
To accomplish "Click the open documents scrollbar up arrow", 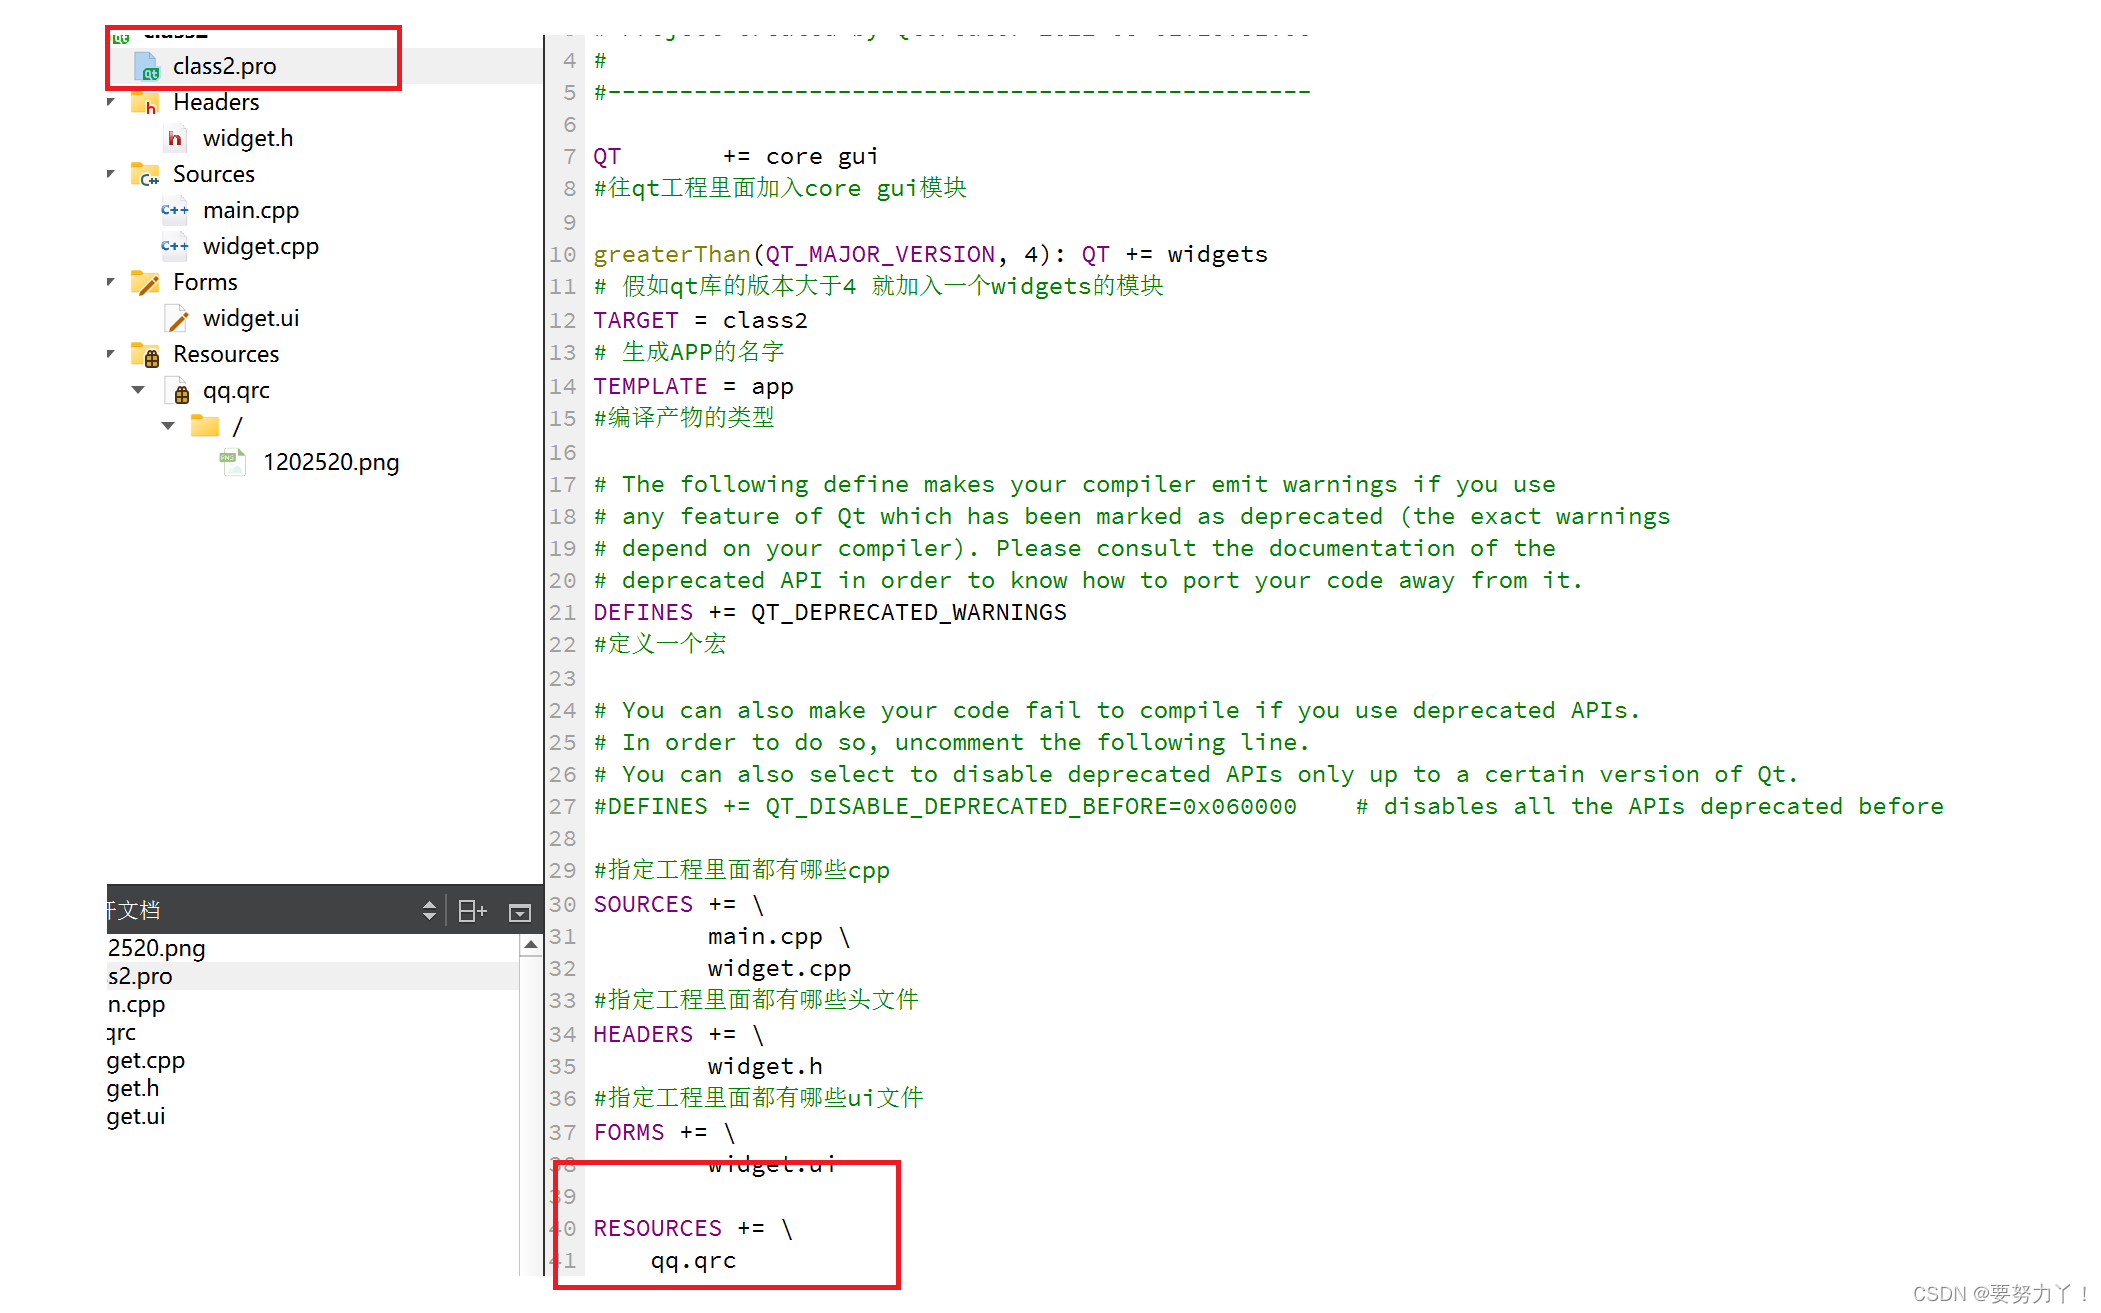I will [x=531, y=944].
